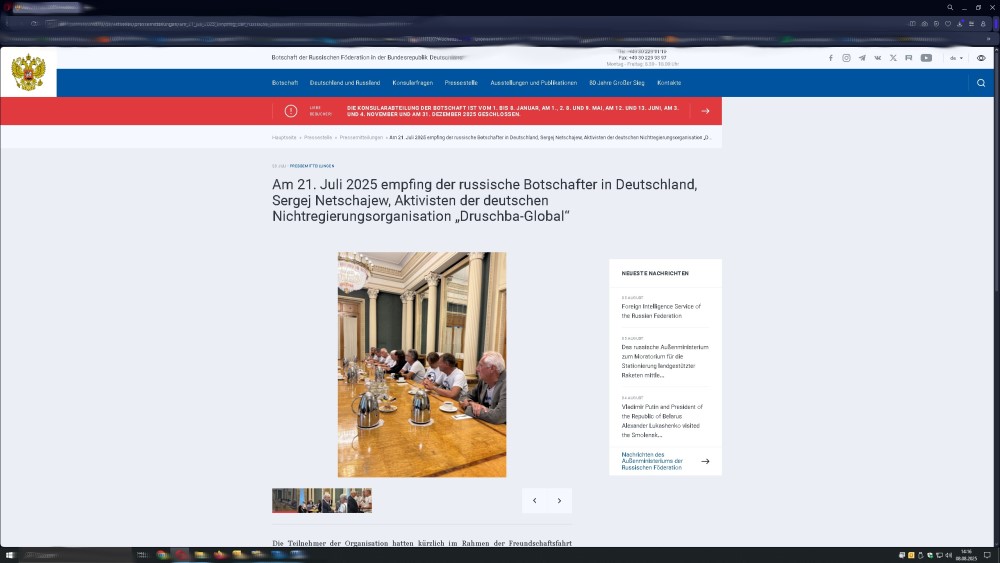The height and width of the screenshot is (563, 1000).
Task: Open the embassy's Facebook page icon
Action: [x=830, y=58]
